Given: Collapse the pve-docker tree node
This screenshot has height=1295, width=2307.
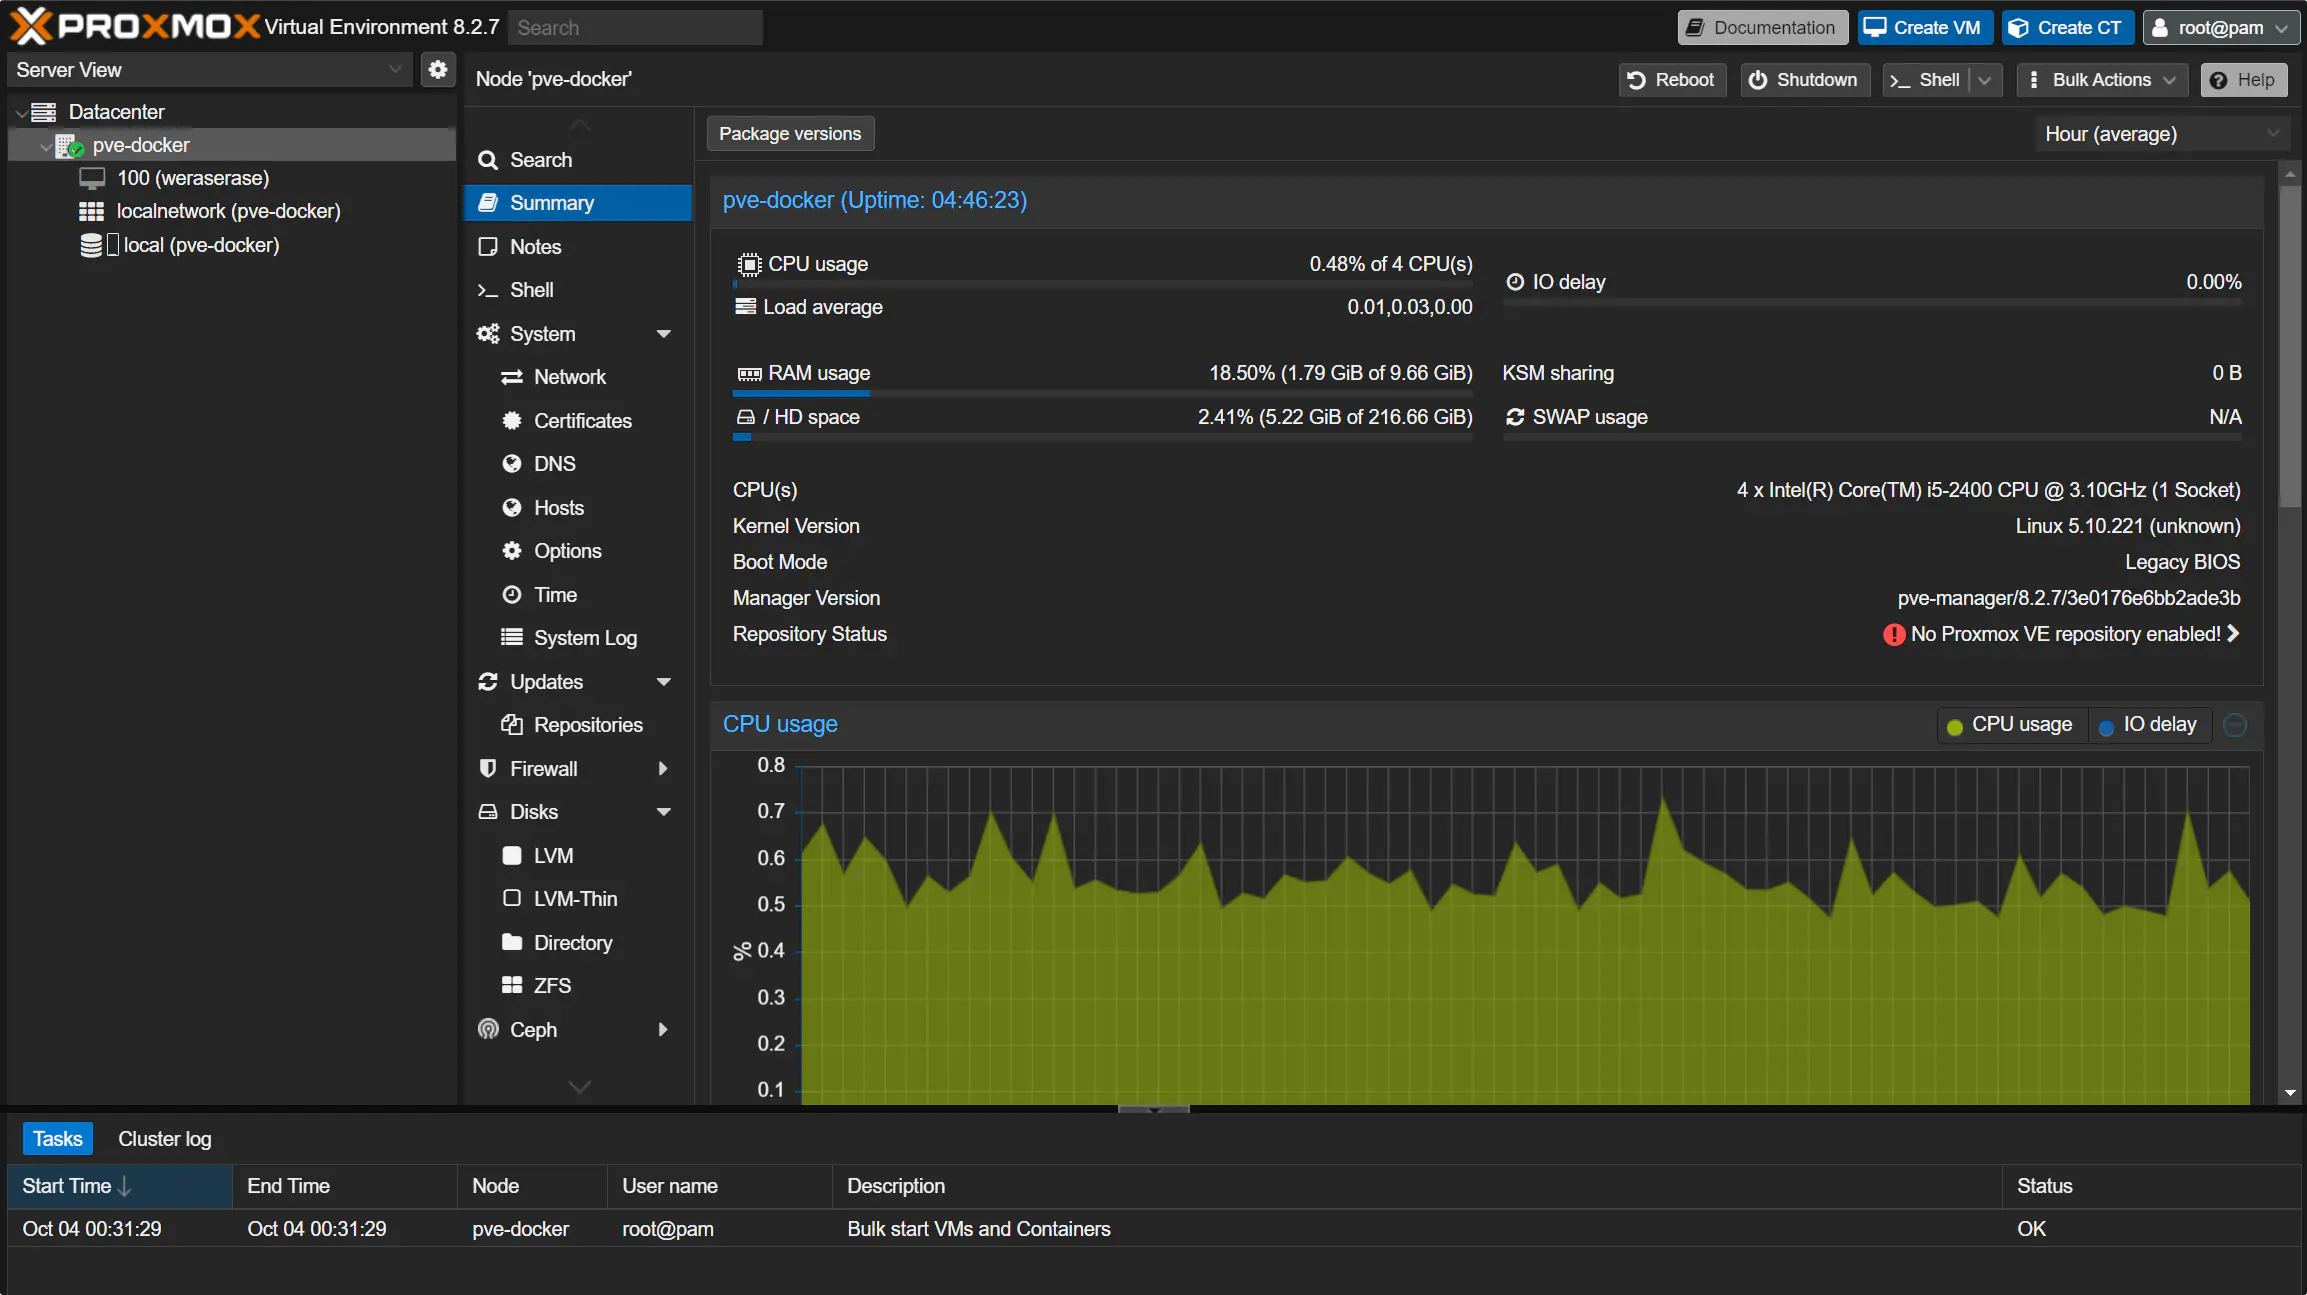Looking at the screenshot, I should coord(45,146).
